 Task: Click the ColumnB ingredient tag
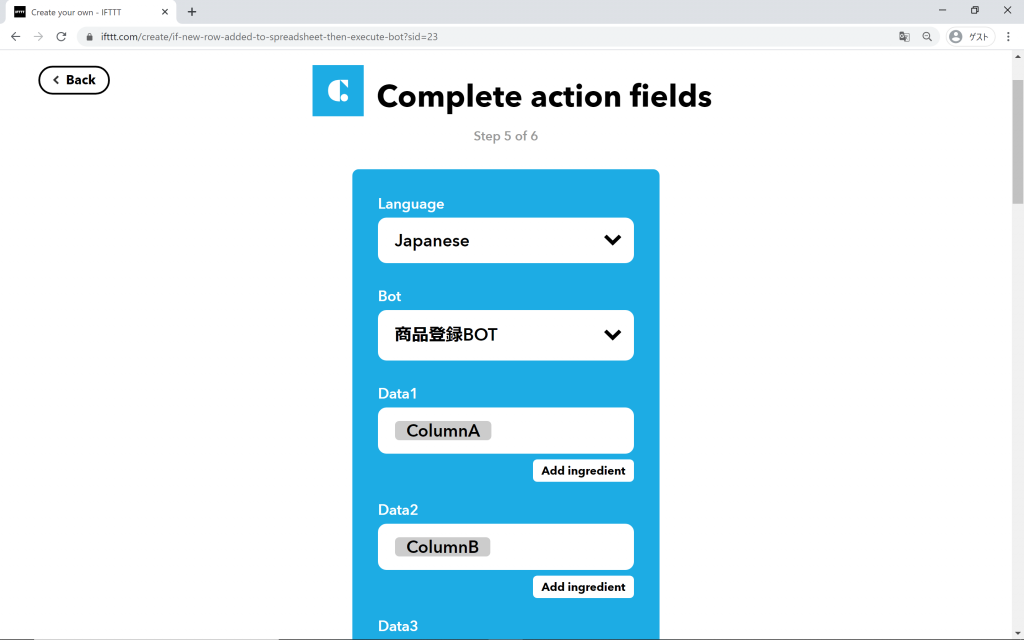pyautogui.click(x=442, y=547)
